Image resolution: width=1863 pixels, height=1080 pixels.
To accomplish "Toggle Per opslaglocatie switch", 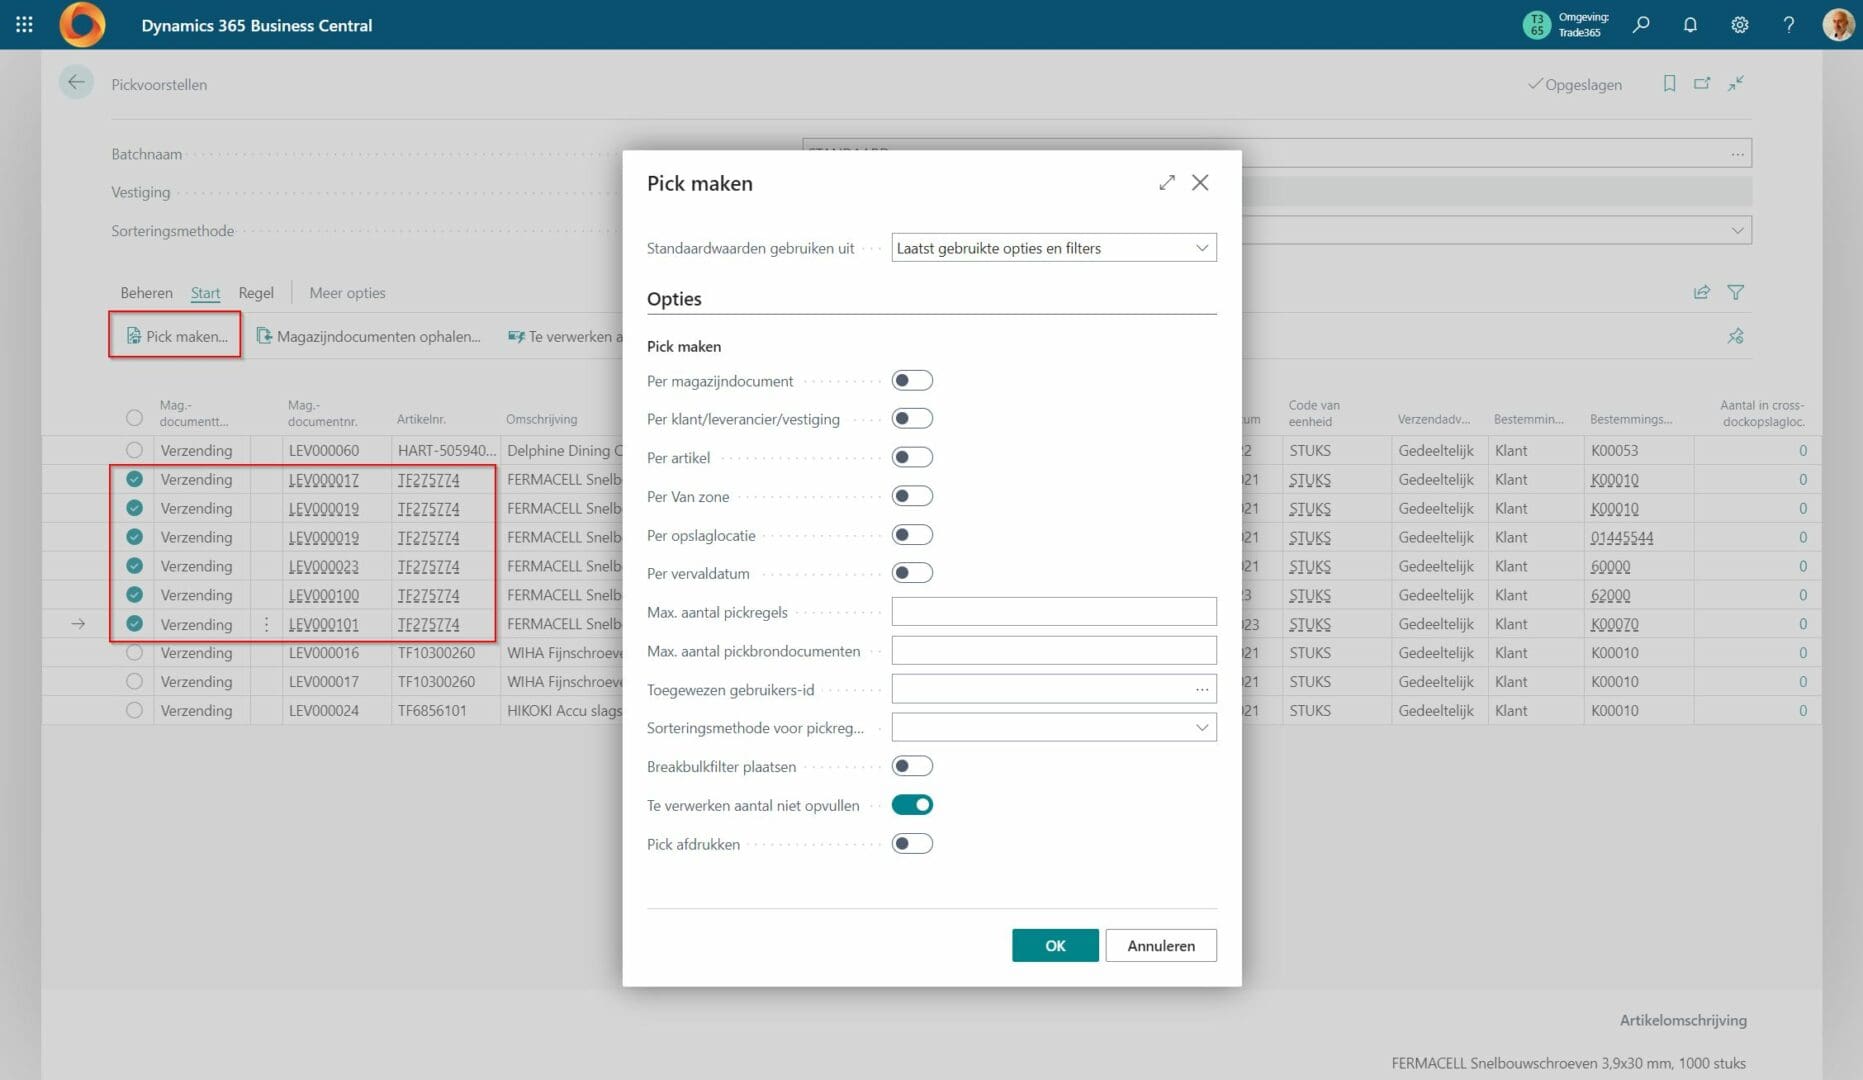I will [912, 535].
